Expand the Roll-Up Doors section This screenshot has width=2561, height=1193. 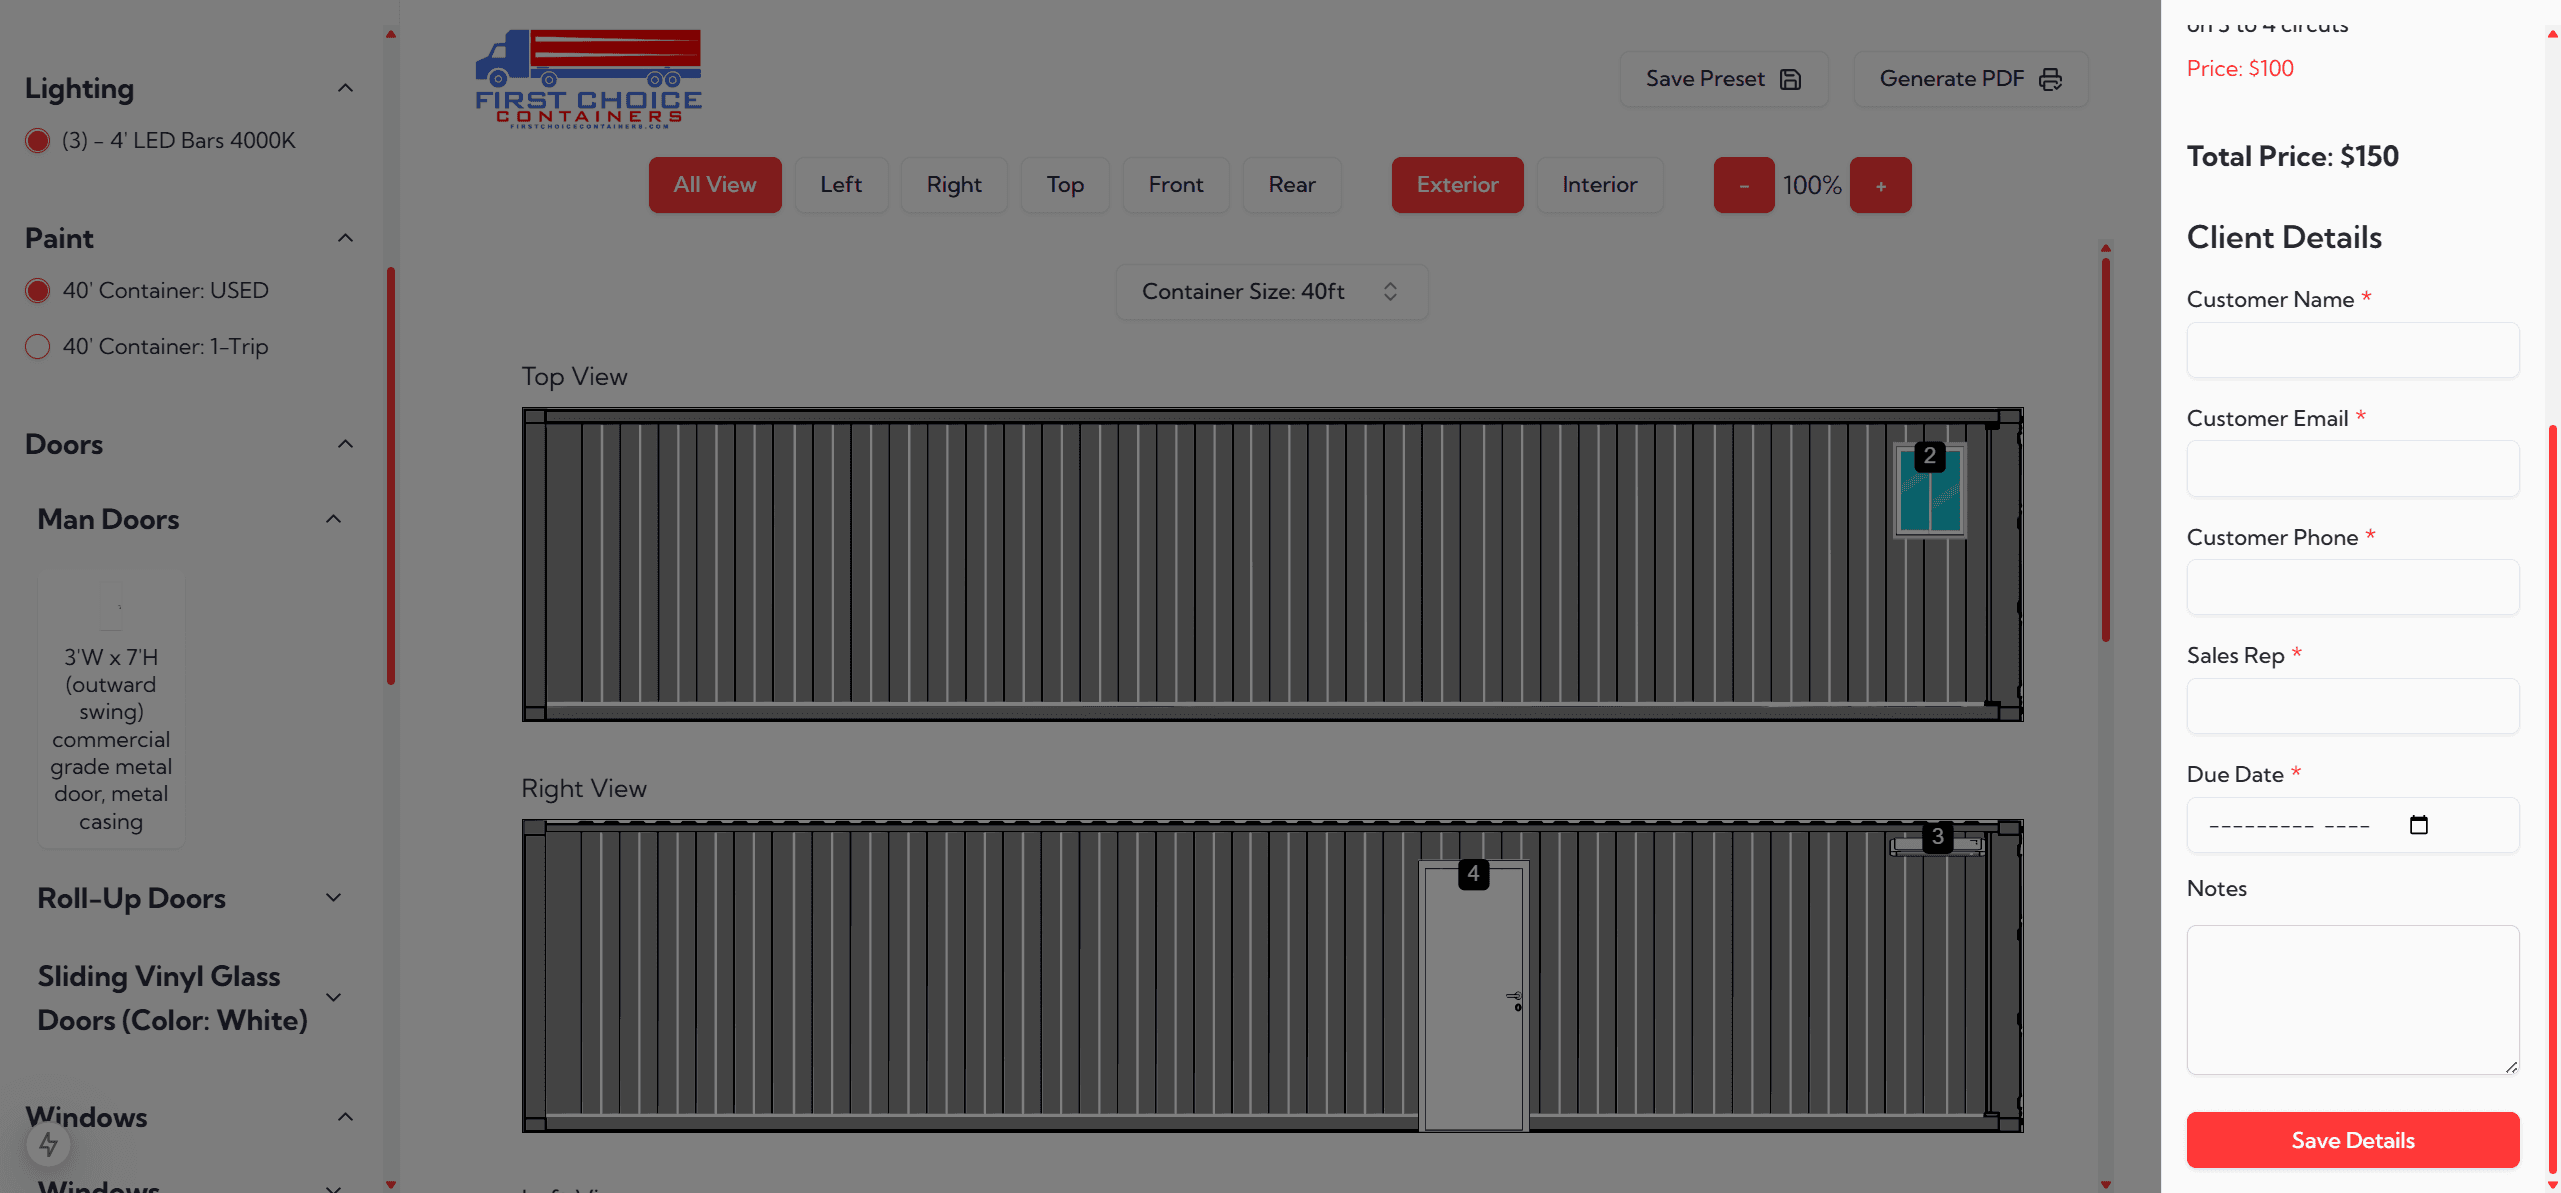[333, 898]
